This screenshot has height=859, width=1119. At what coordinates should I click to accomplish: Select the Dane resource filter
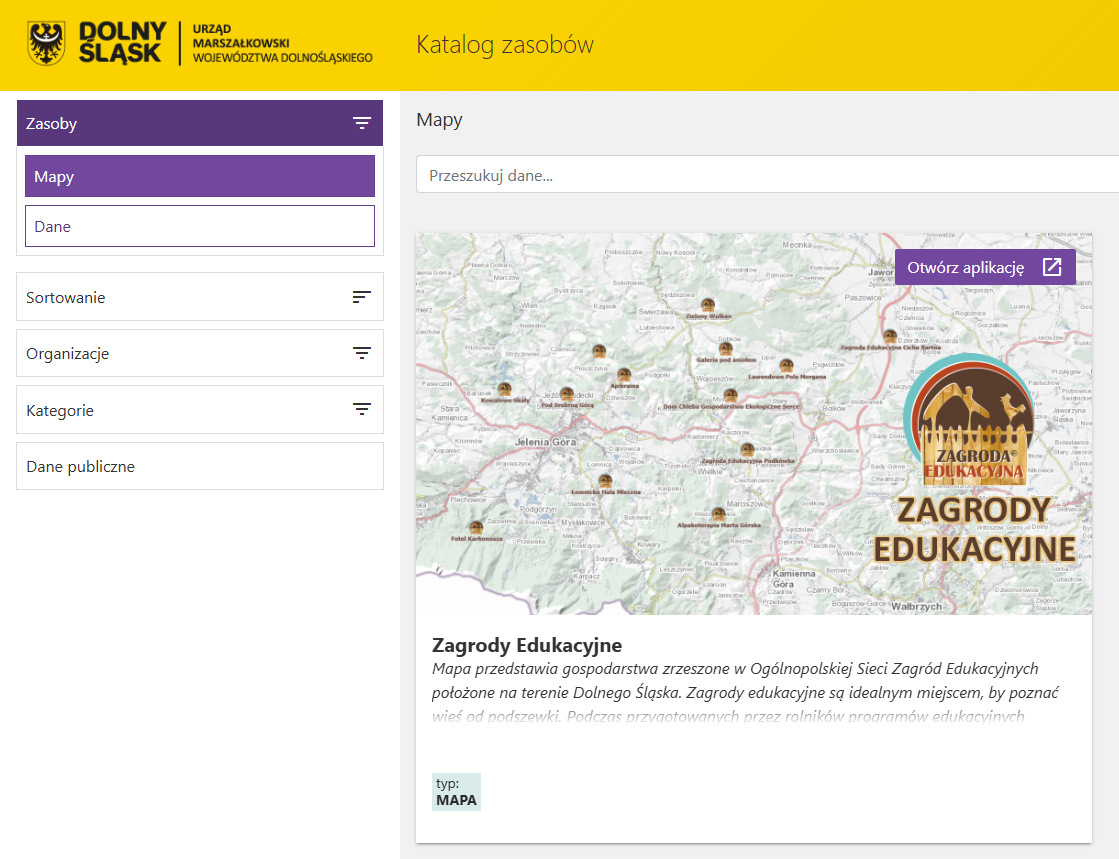(x=200, y=226)
